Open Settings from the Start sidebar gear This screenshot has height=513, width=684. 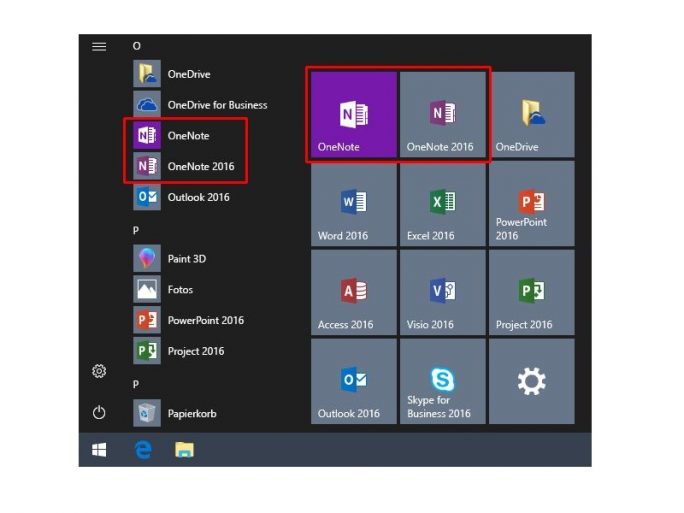pyautogui.click(x=99, y=371)
